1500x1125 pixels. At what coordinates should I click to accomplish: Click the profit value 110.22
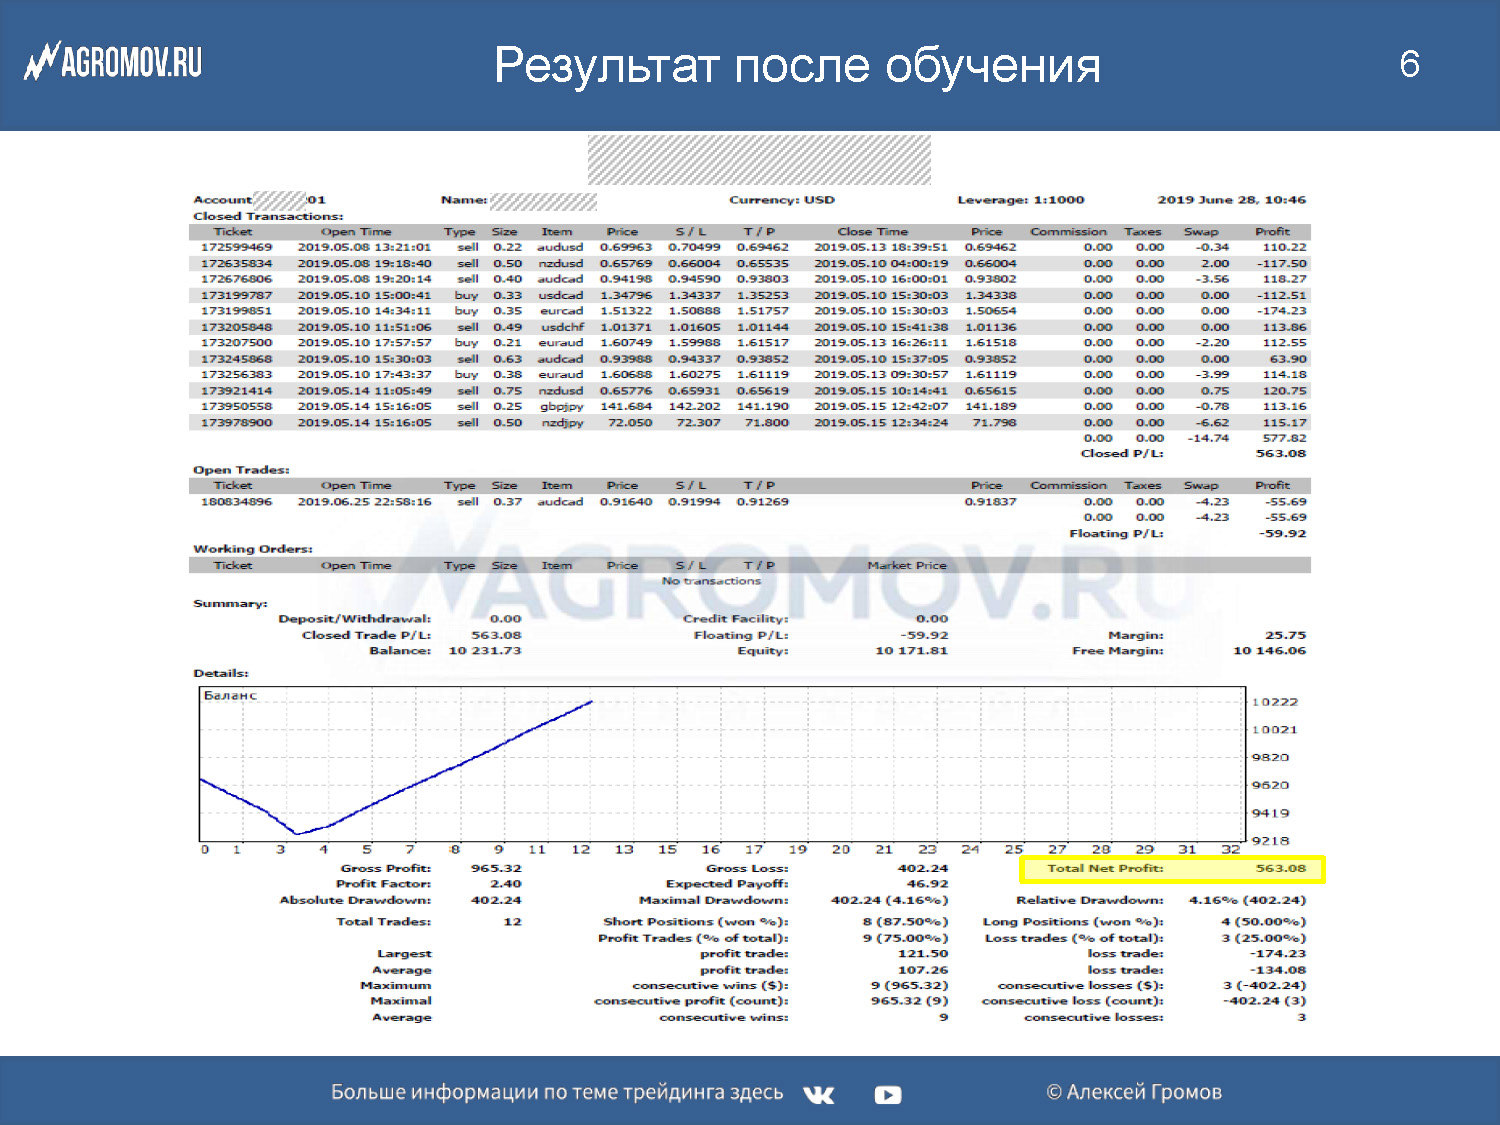pyautogui.click(x=1284, y=247)
